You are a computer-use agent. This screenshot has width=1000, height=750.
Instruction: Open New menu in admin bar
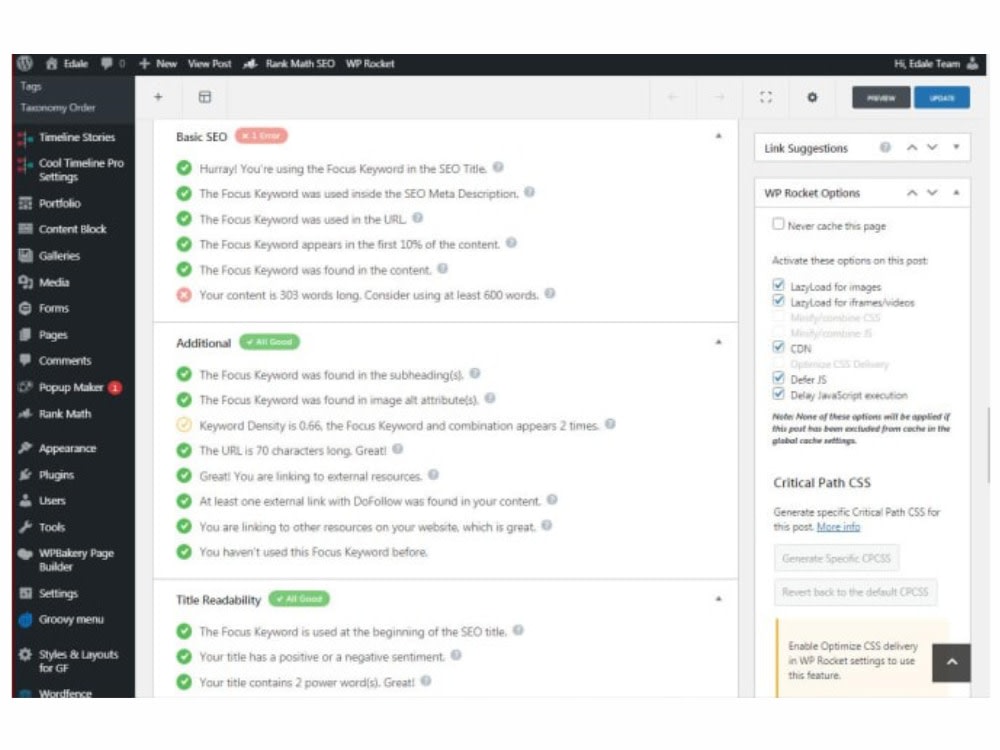[158, 63]
